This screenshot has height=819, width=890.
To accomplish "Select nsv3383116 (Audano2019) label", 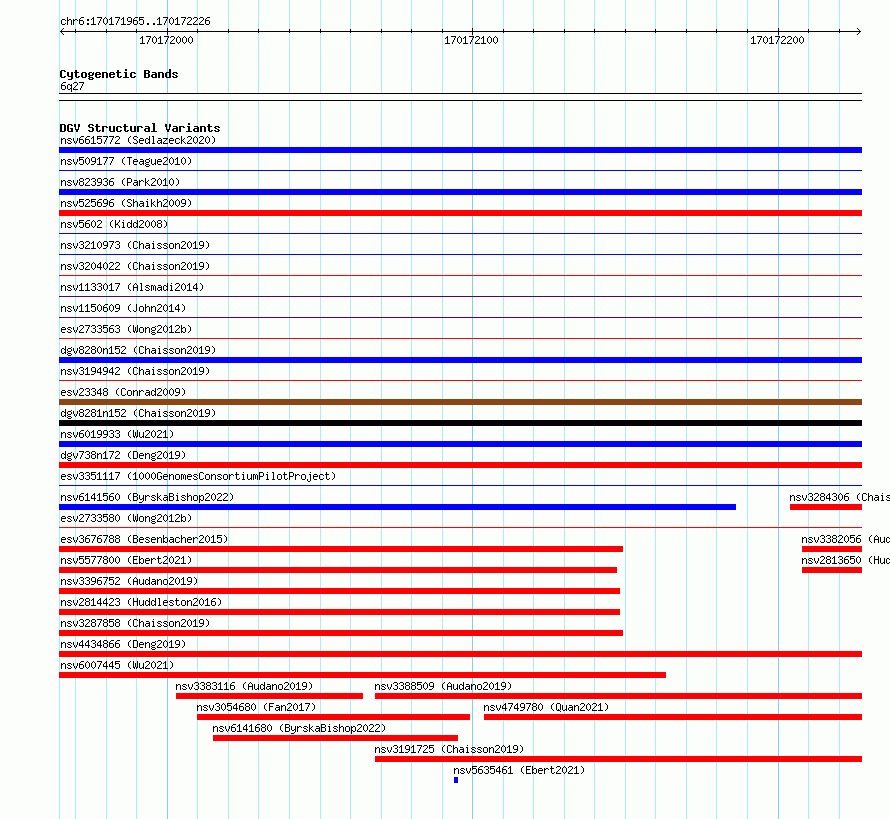I will click(244, 686).
